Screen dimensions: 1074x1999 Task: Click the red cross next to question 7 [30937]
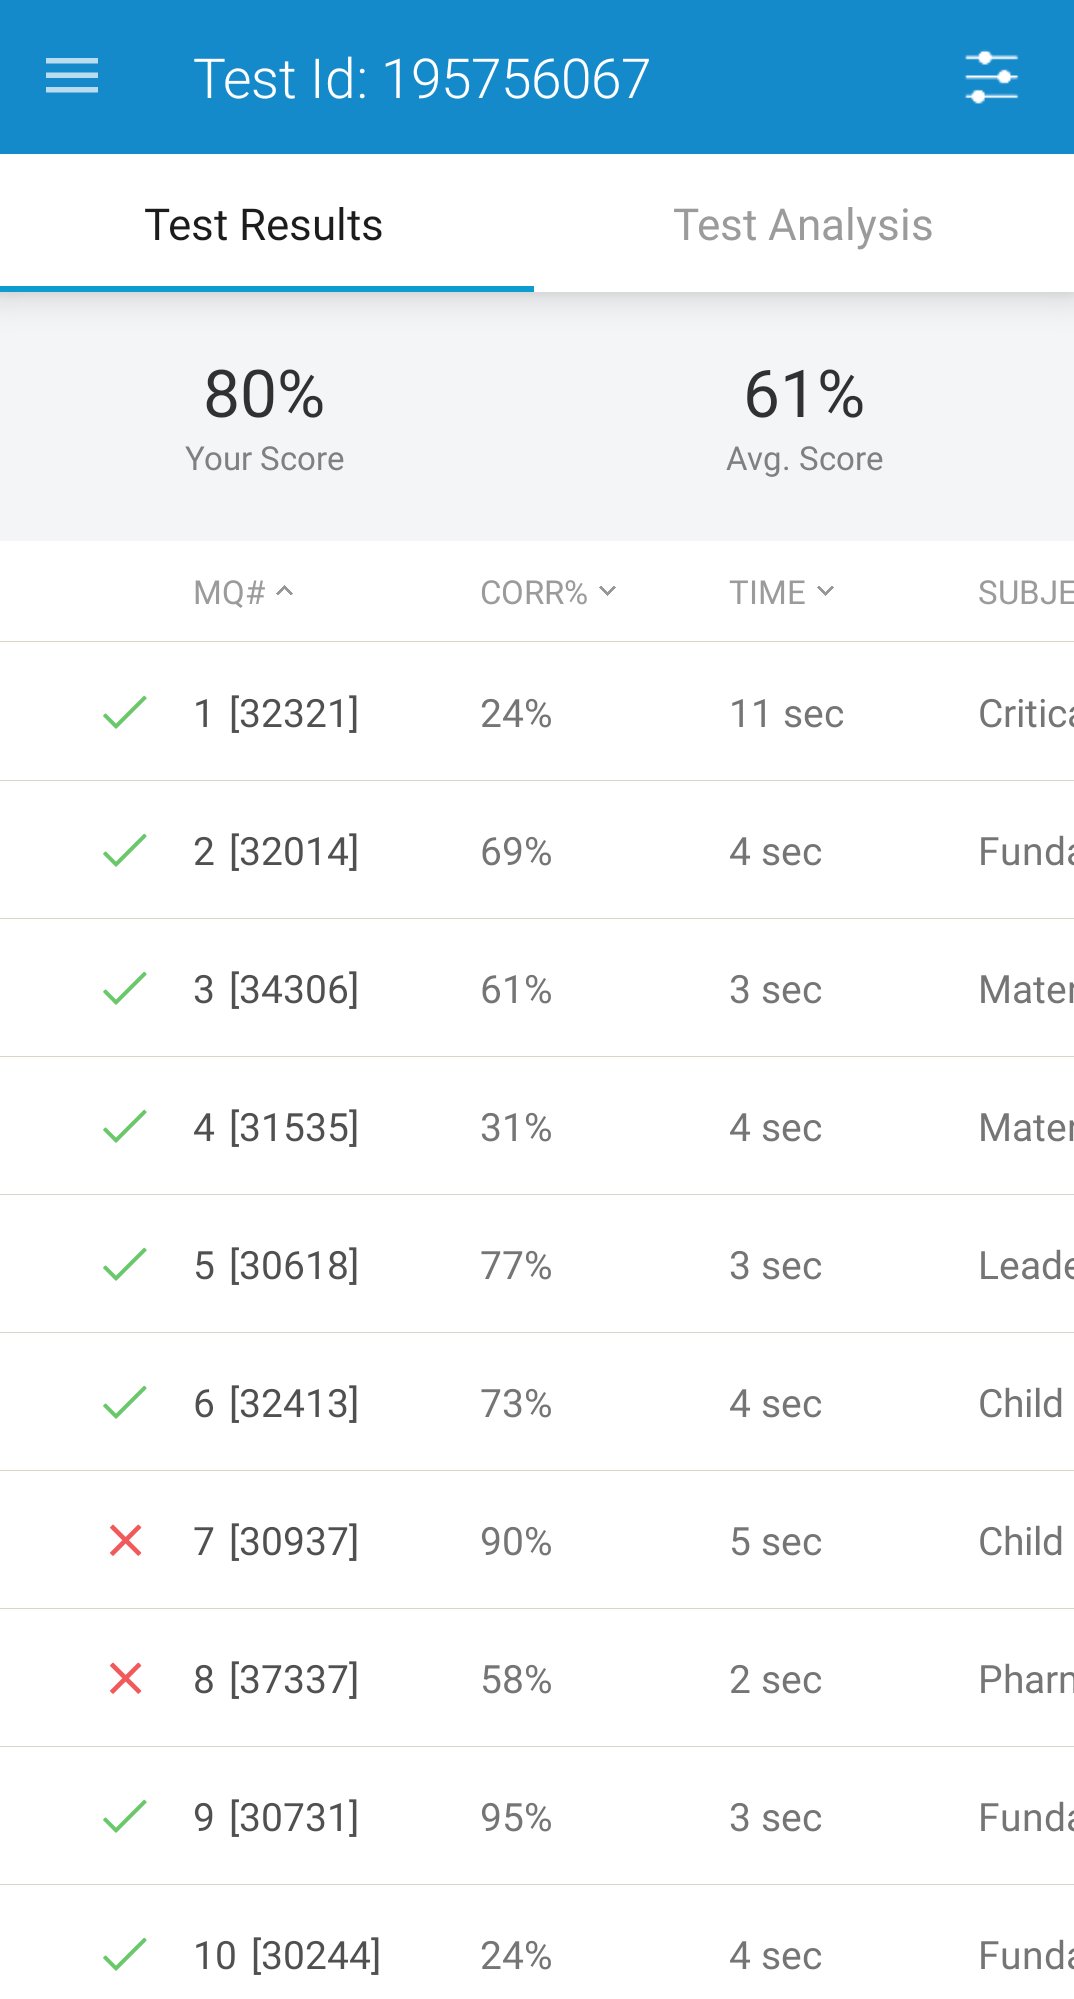tap(124, 1541)
